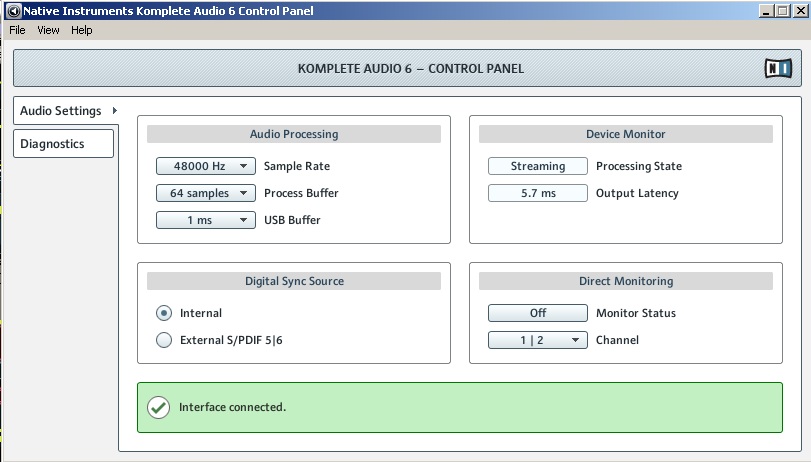Open the Process Buffer 64 samples dropdown
The height and width of the screenshot is (462, 811).
tap(205, 193)
